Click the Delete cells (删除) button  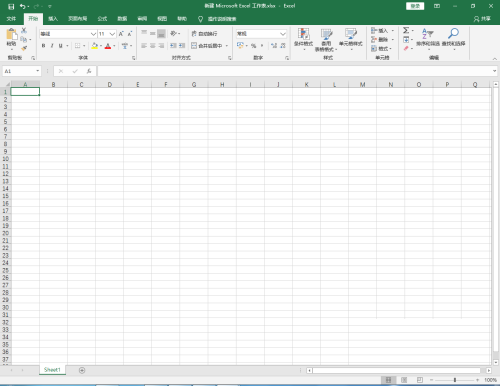pos(383,40)
